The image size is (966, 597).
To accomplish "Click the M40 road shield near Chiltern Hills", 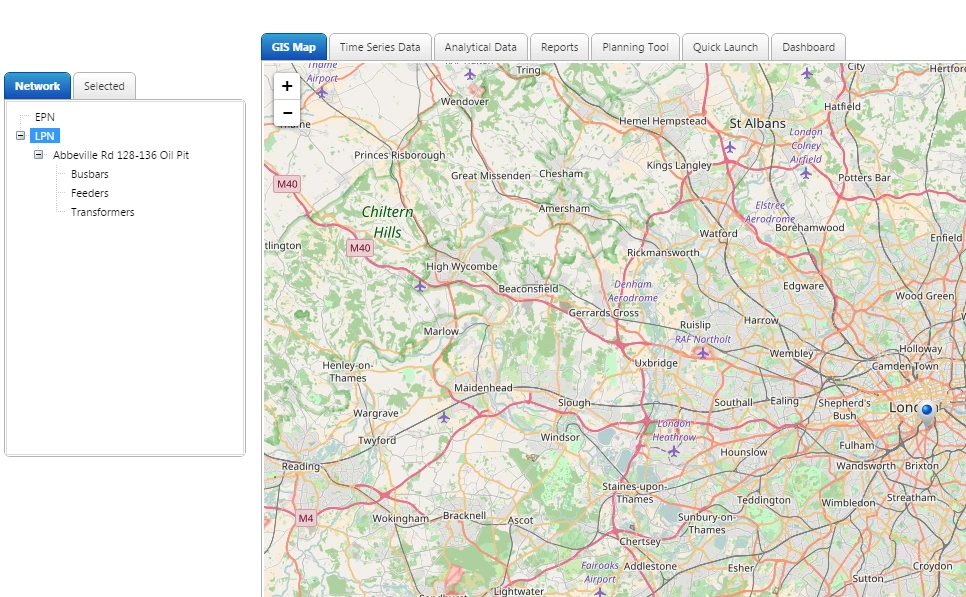I will (x=360, y=248).
